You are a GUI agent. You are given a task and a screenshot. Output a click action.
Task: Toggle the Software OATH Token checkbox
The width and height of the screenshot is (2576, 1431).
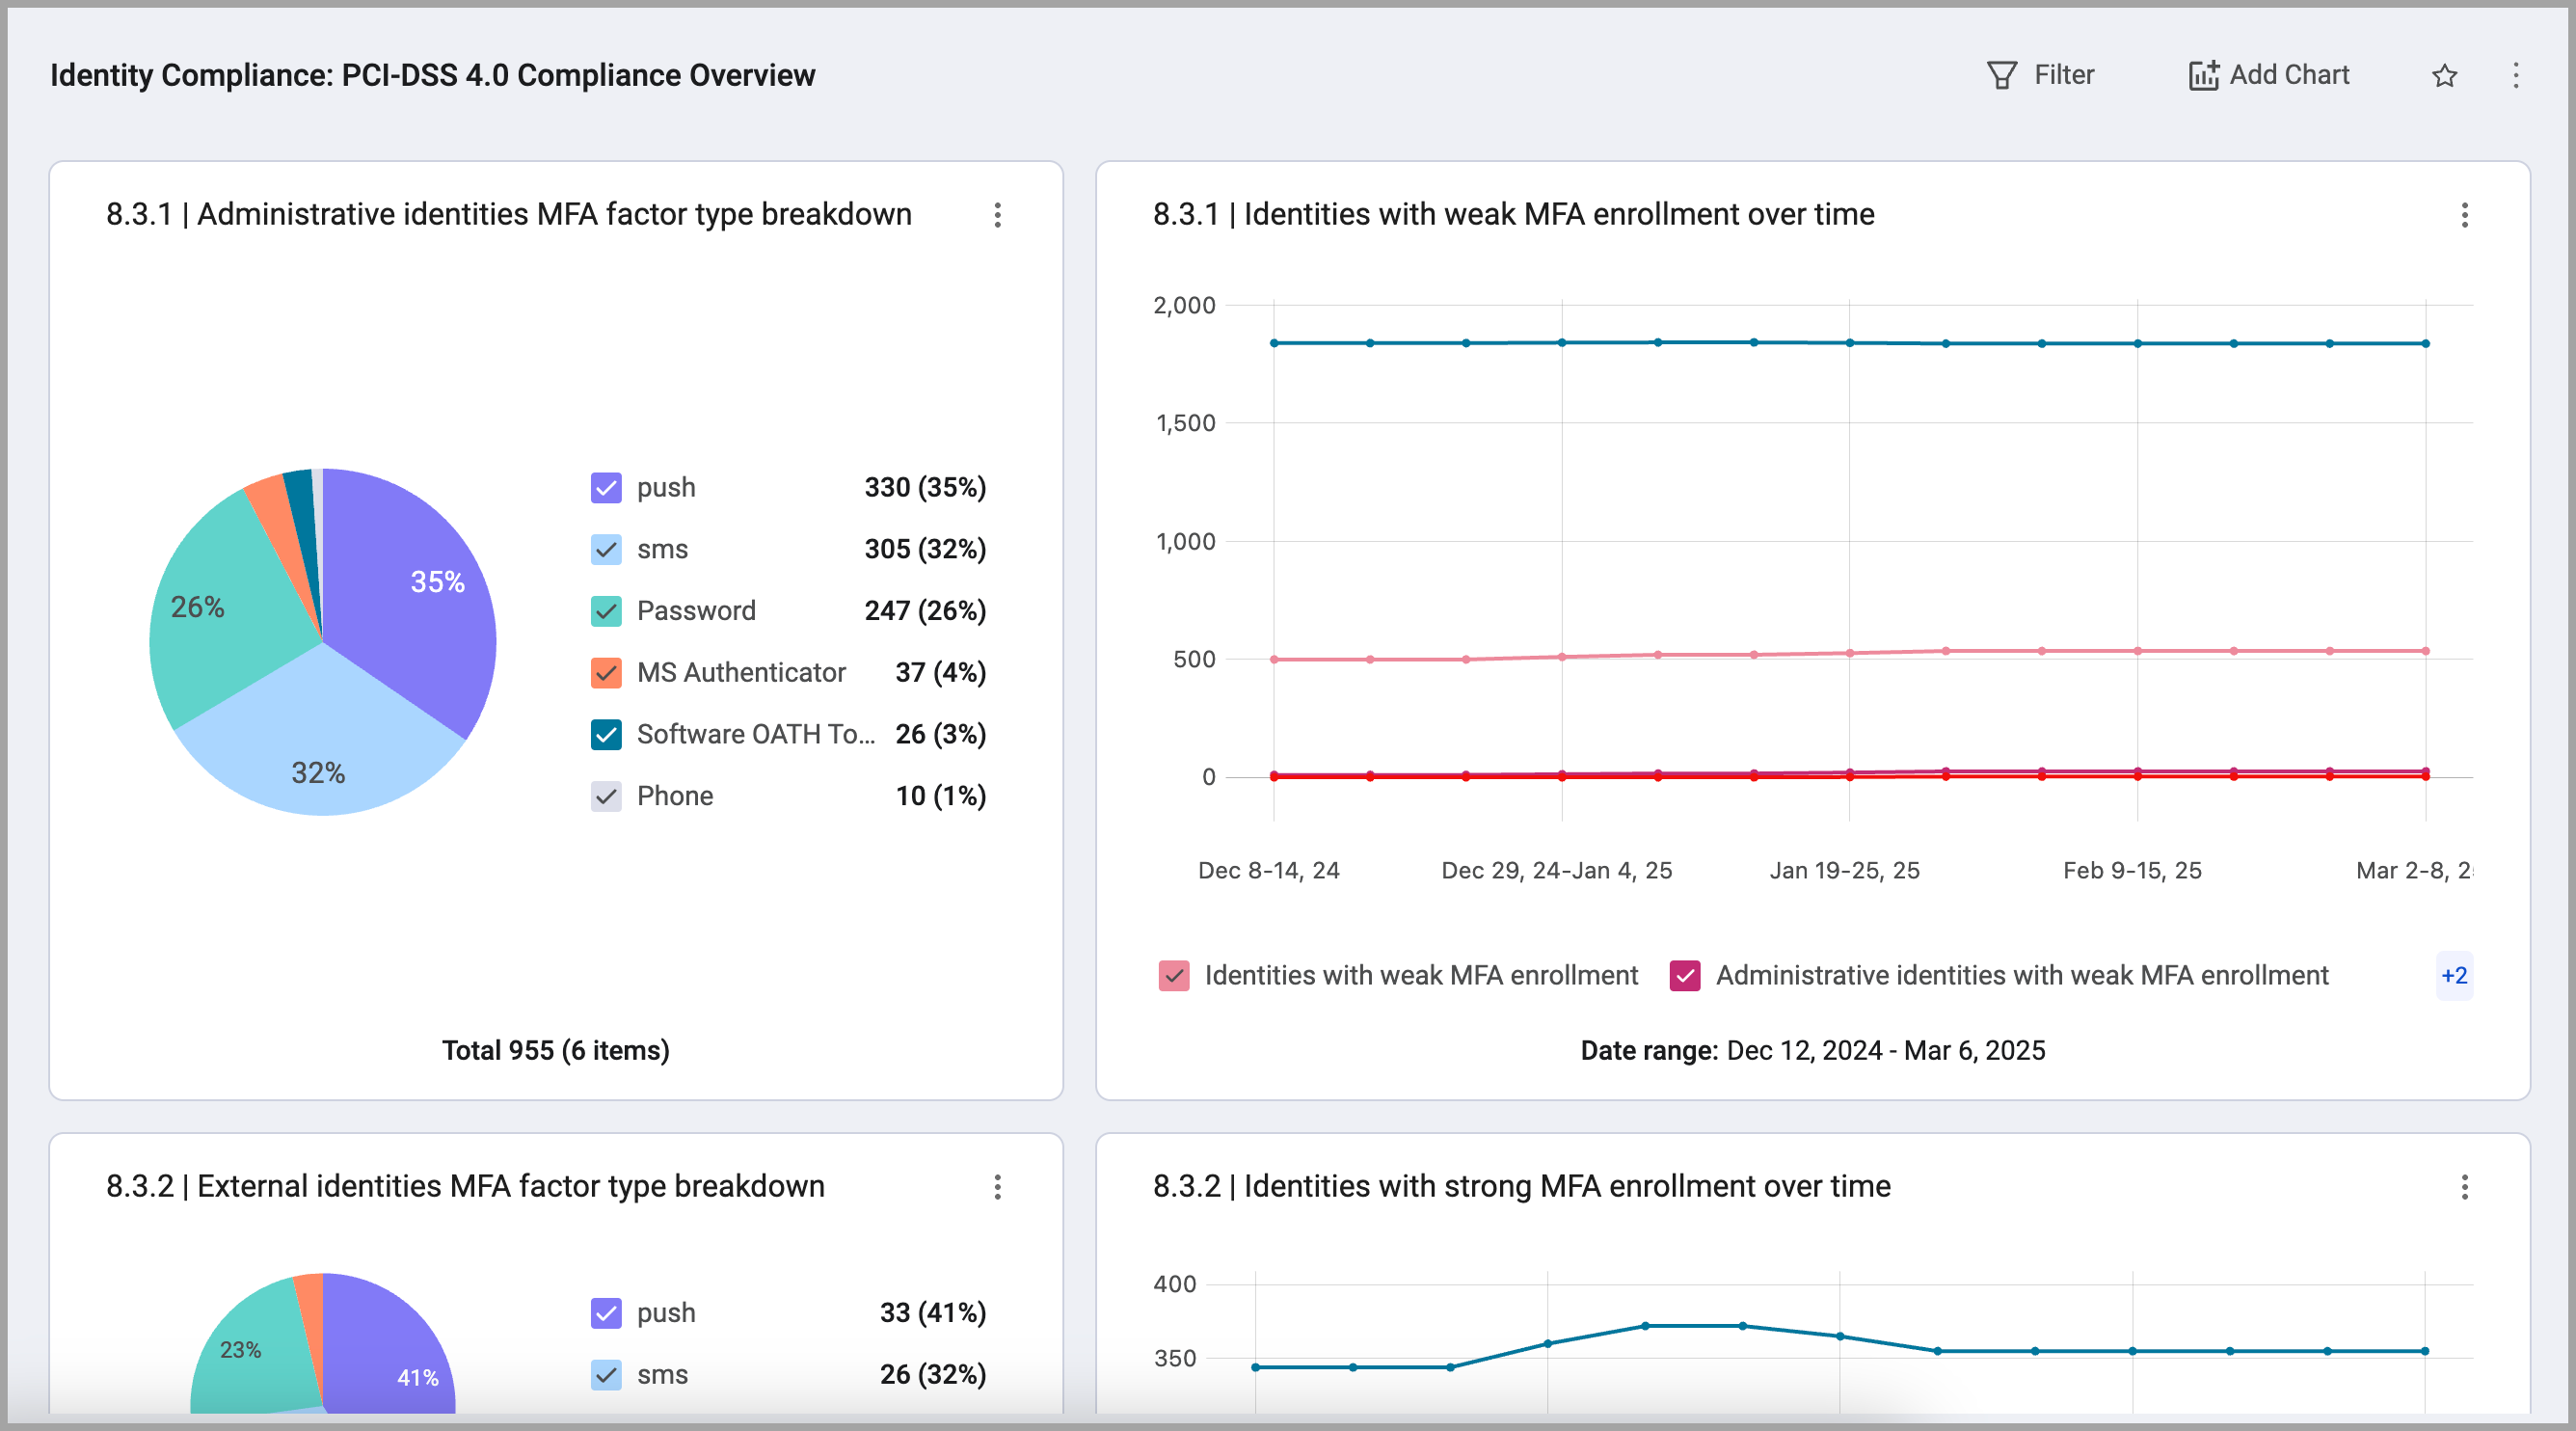click(x=606, y=735)
